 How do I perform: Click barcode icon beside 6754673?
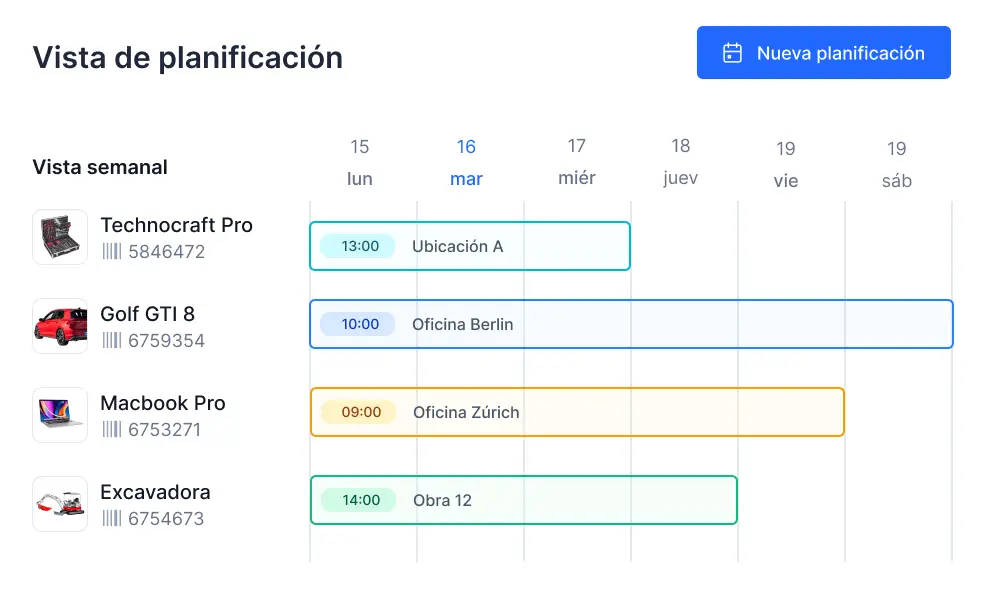click(111, 519)
